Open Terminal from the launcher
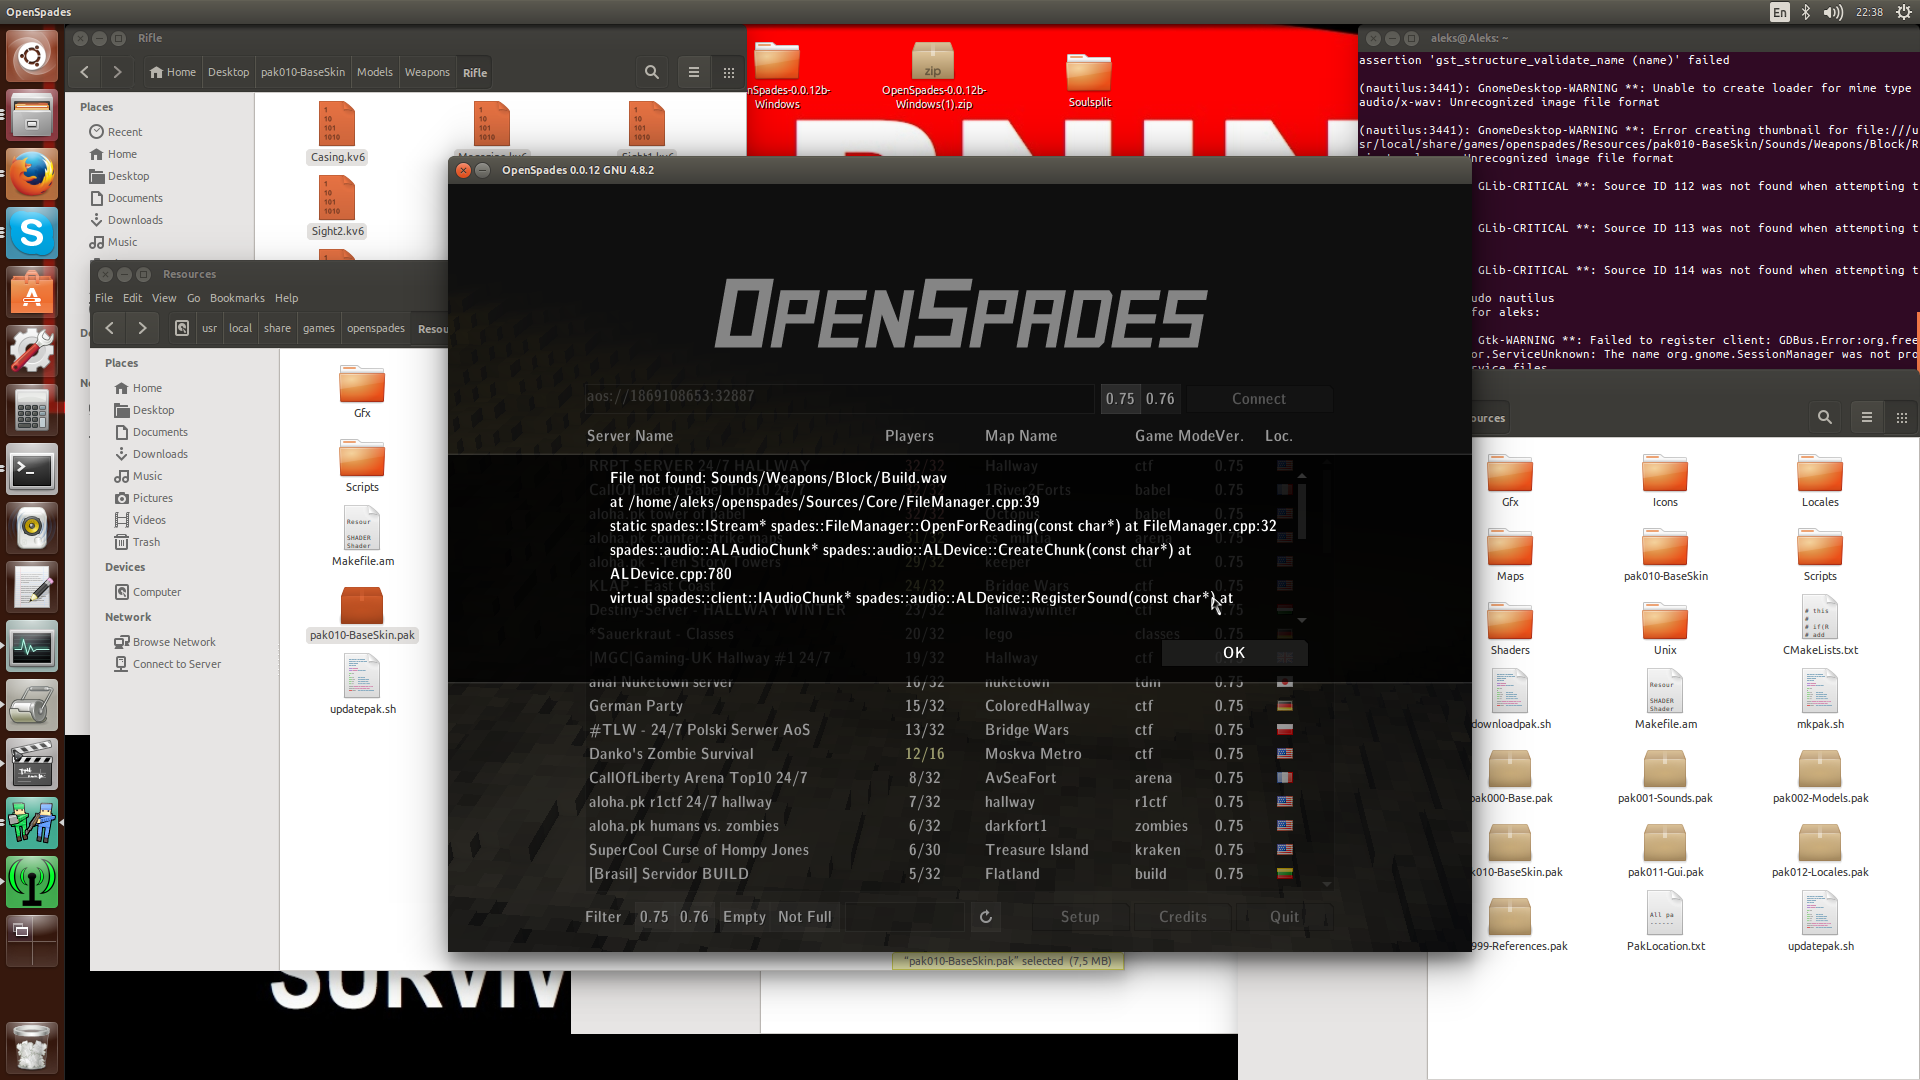Image resolution: width=1920 pixels, height=1080 pixels. (32, 470)
